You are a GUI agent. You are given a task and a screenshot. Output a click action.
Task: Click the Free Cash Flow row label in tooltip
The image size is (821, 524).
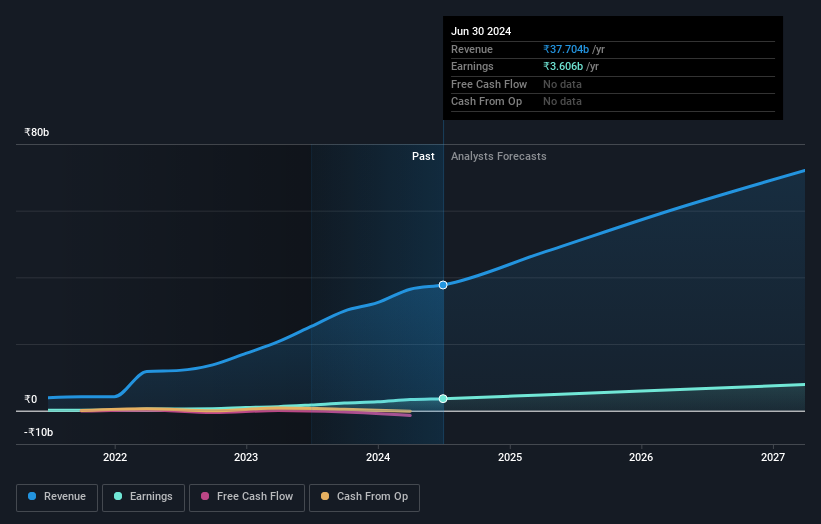pos(489,84)
